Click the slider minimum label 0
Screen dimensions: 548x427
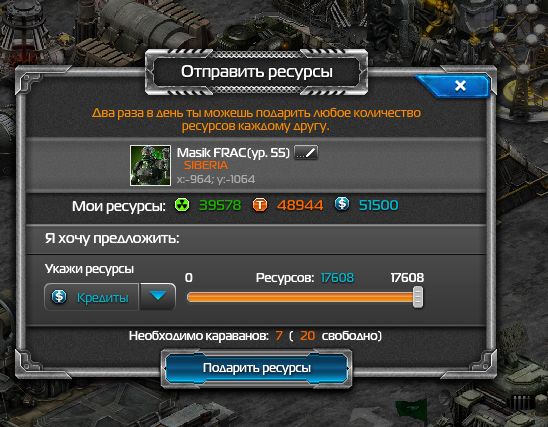(x=189, y=278)
